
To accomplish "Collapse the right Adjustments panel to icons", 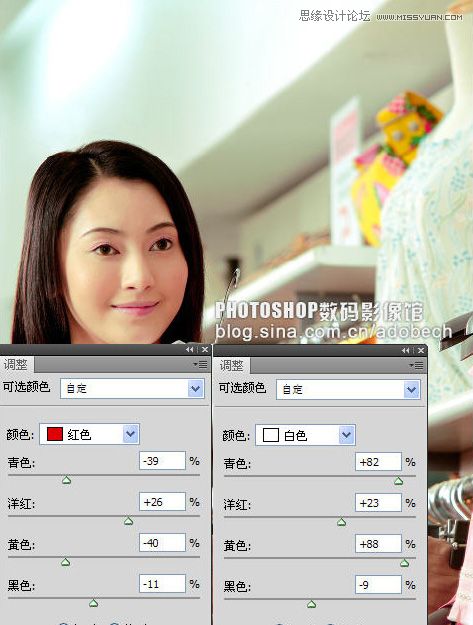I will 406,350.
